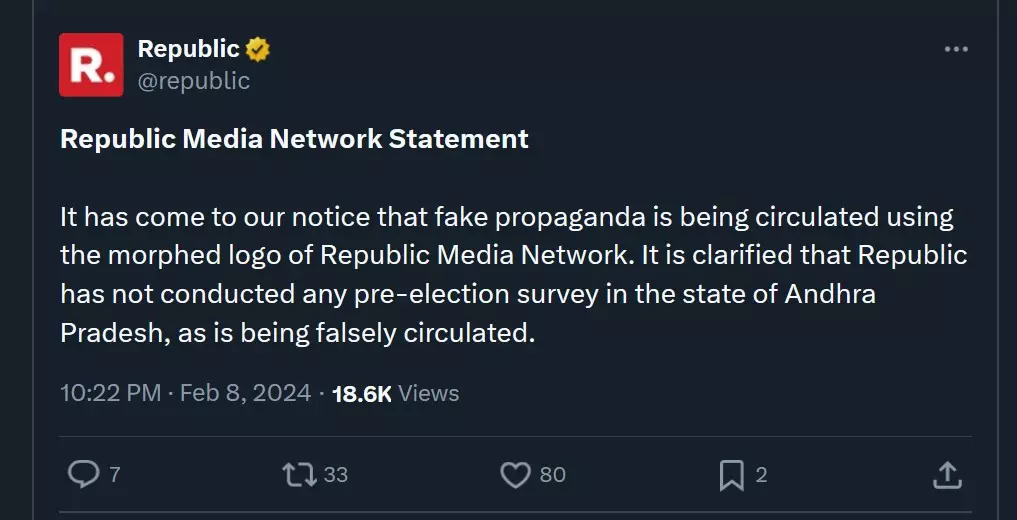Open the Republic display name link
The height and width of the screenshot is (520, 1017).
[188, 49]
